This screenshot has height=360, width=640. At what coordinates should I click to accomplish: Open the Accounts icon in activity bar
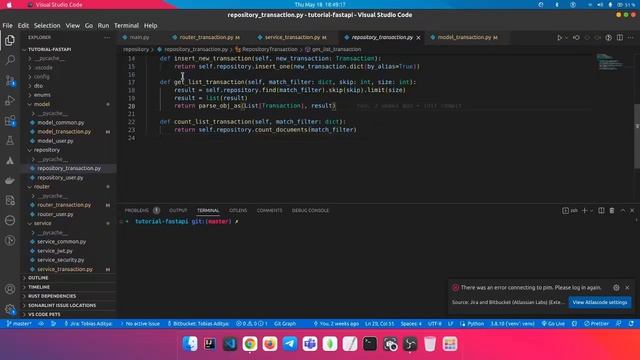click(x=10, y=289)
